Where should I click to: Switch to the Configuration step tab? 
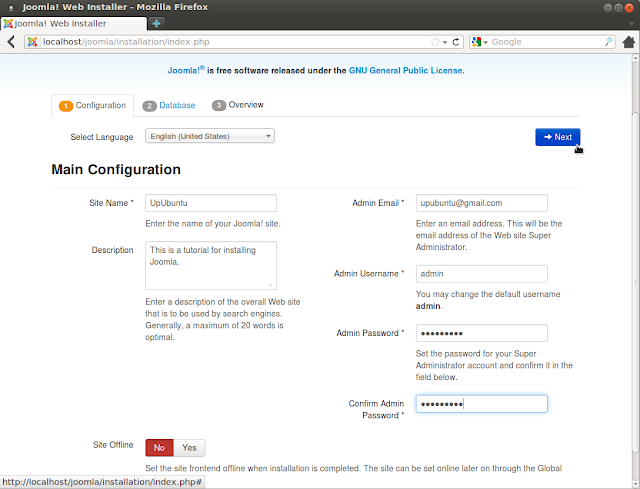(x=93, y=105)
